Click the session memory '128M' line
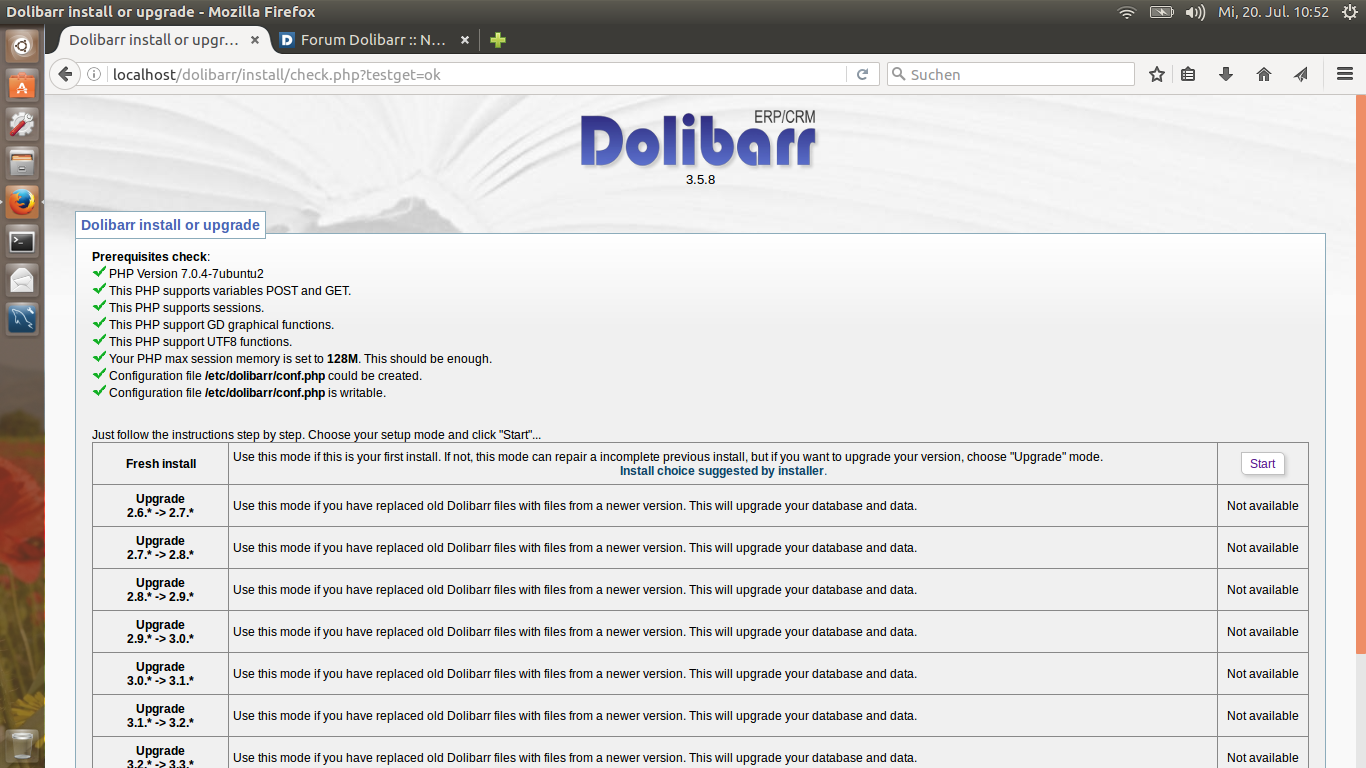The width and height of the screenshot is (1366, 768). coord(300,359)
